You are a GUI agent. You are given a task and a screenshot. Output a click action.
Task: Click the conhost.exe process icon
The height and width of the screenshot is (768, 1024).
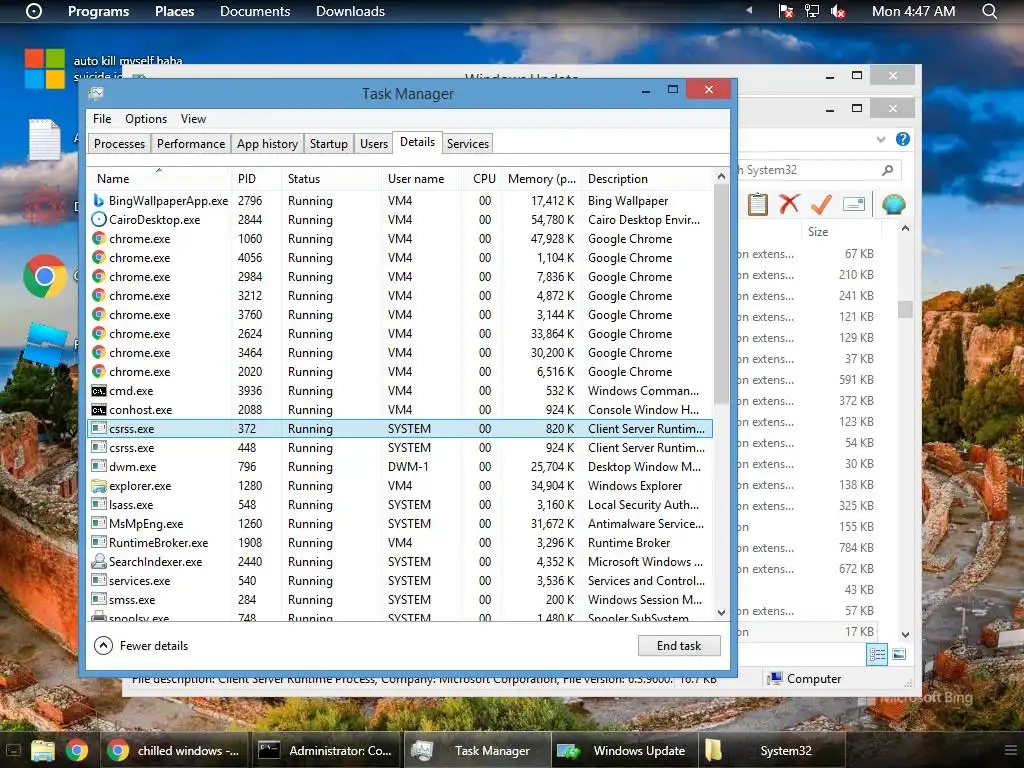pos(99,409)
